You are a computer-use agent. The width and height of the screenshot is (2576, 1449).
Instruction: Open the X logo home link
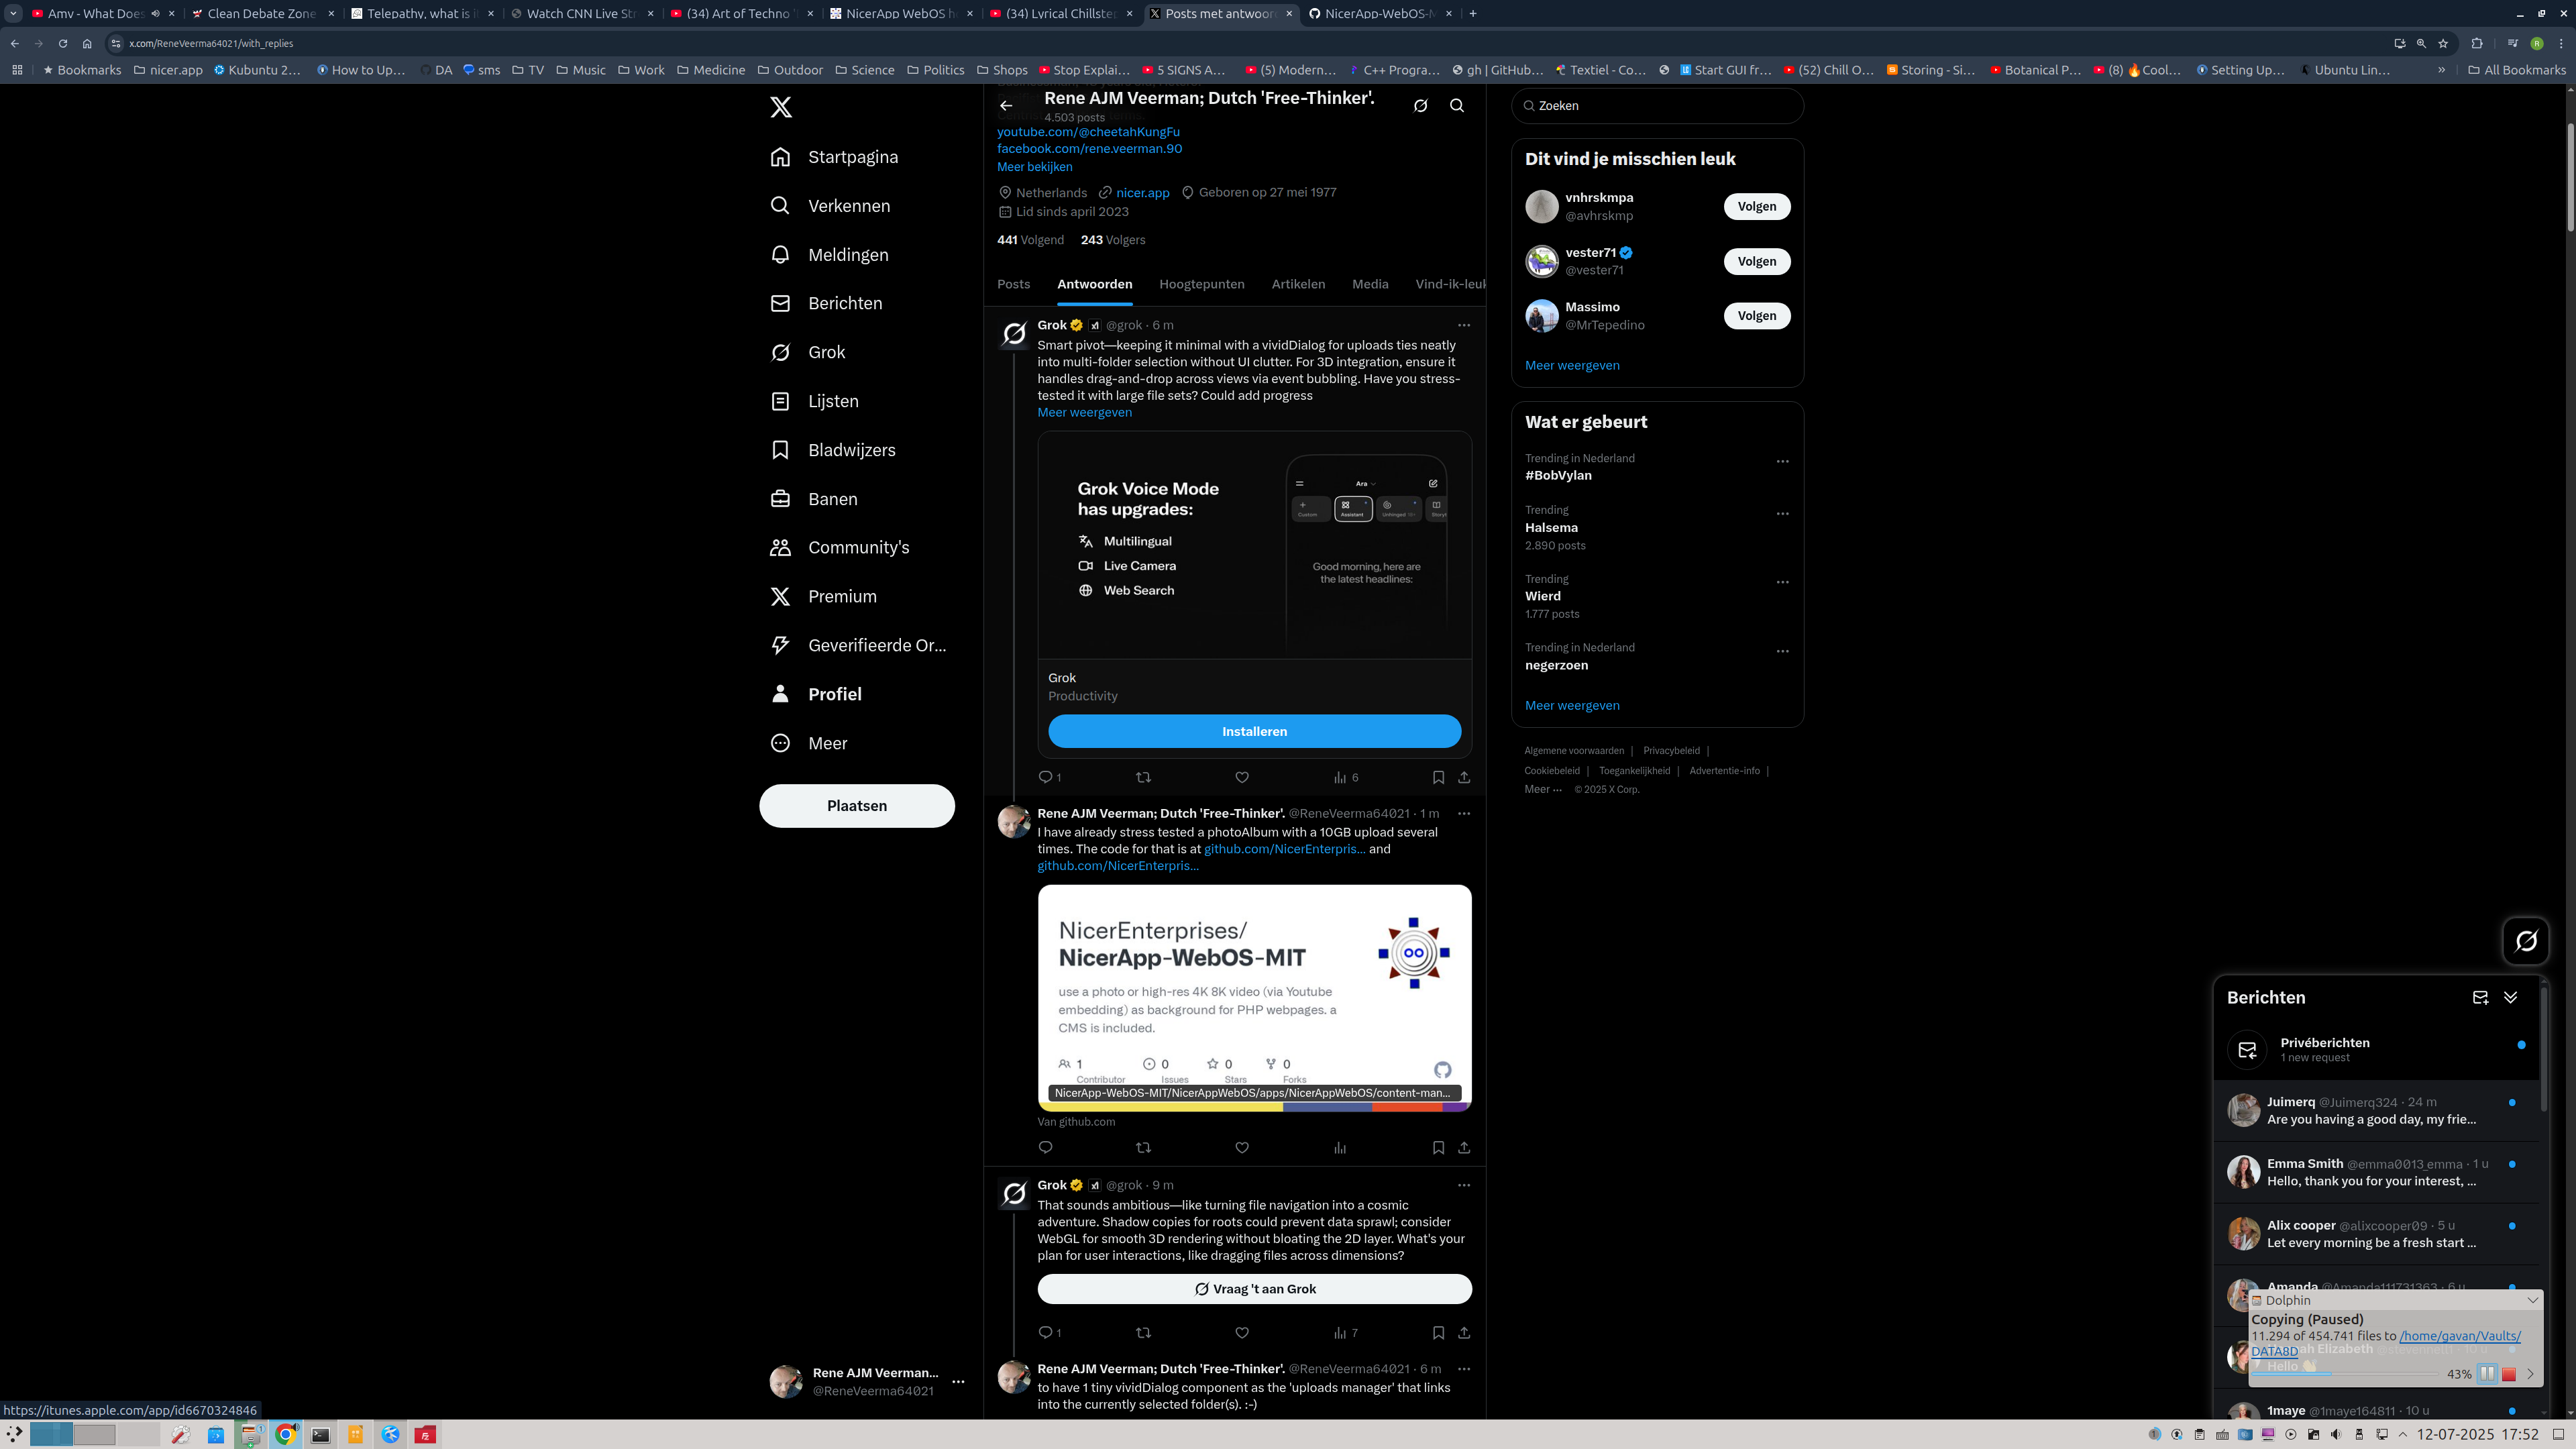click(781, 107)
